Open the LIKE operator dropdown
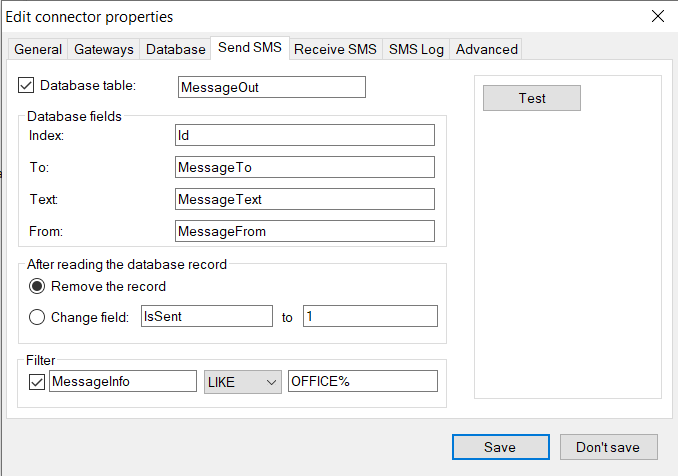The height and width of the screenshot is (476, 678). coord(243,382)
